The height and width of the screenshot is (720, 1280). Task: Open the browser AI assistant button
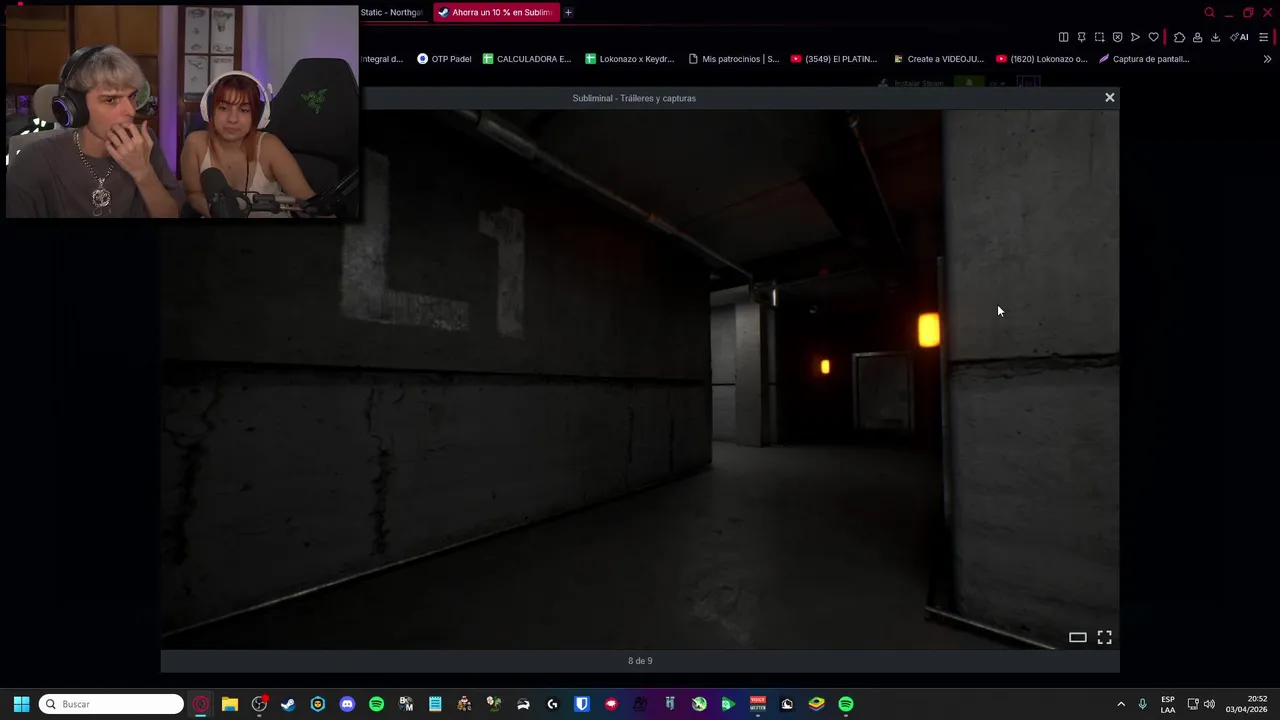[x=1239, y=37]
